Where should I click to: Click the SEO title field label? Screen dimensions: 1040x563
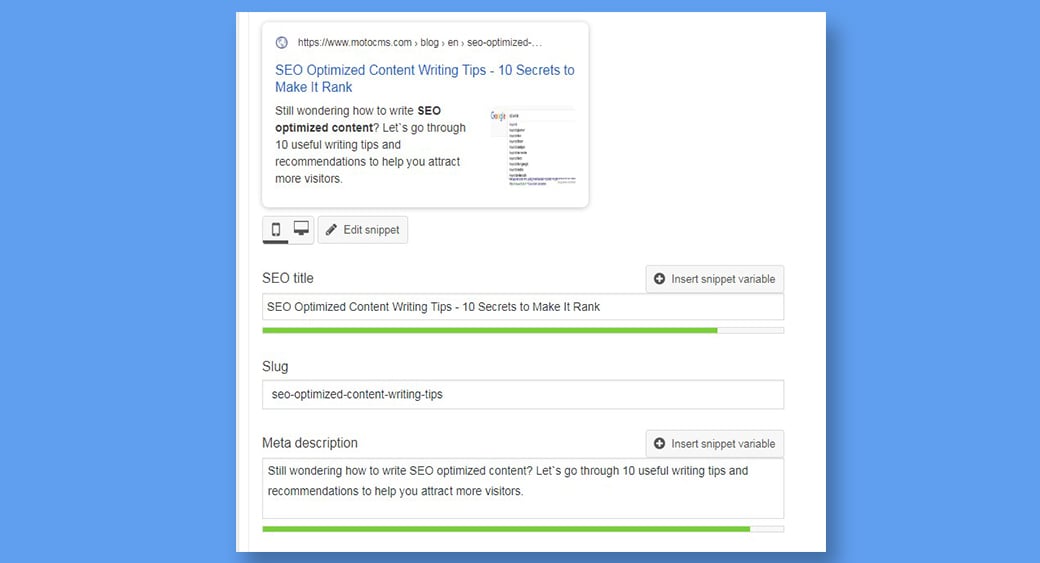pyautogui.click(x=288, y=278)
